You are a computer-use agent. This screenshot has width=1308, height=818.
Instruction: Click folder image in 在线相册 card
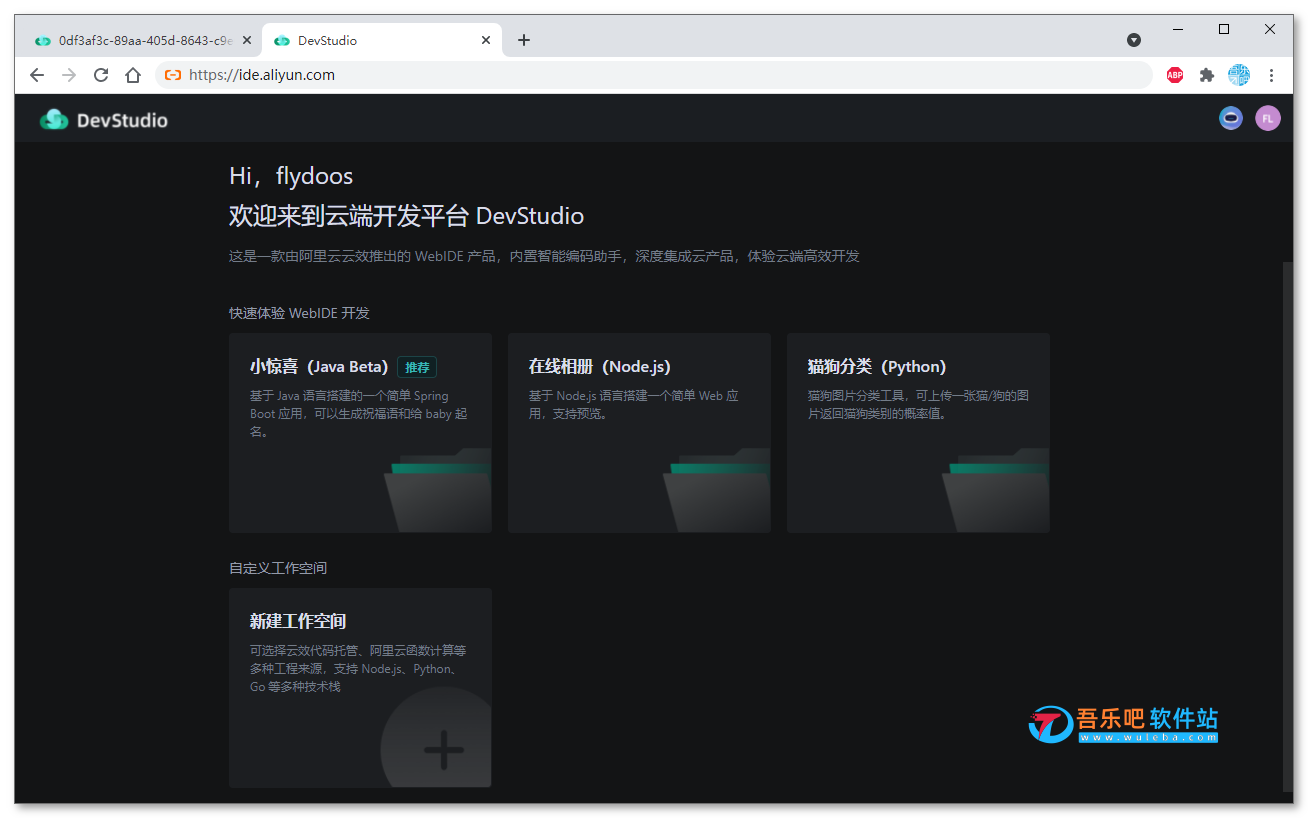(x=717, y=490)
